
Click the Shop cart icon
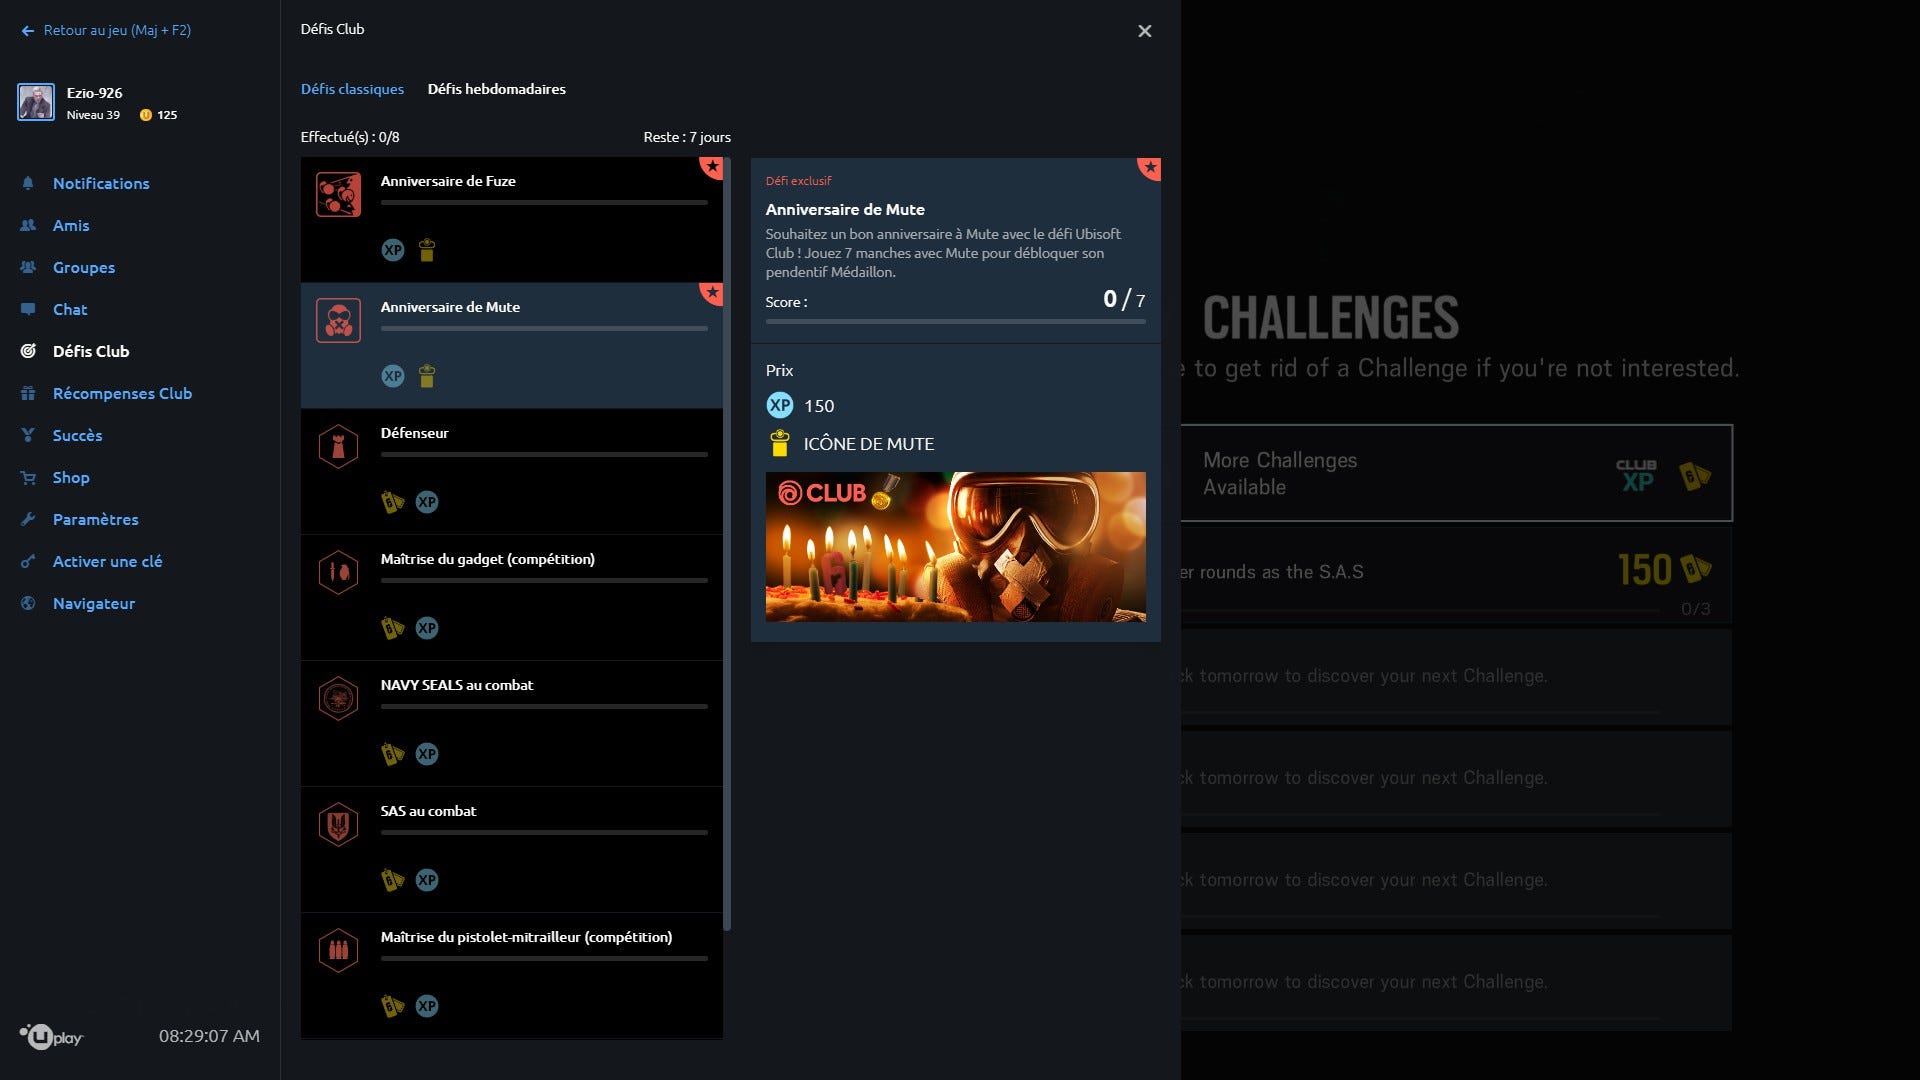tap(28, 477)
